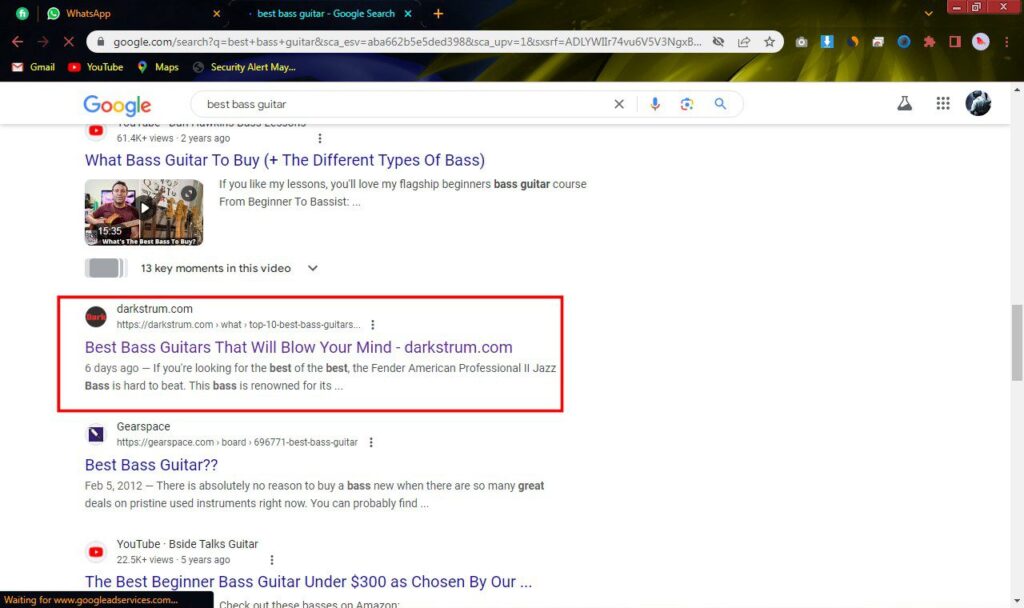Open What Bass Guitar To Buy link
The width and height of the screenshot is (1024, 608).
pyautogui.click(x=285, y=160)
